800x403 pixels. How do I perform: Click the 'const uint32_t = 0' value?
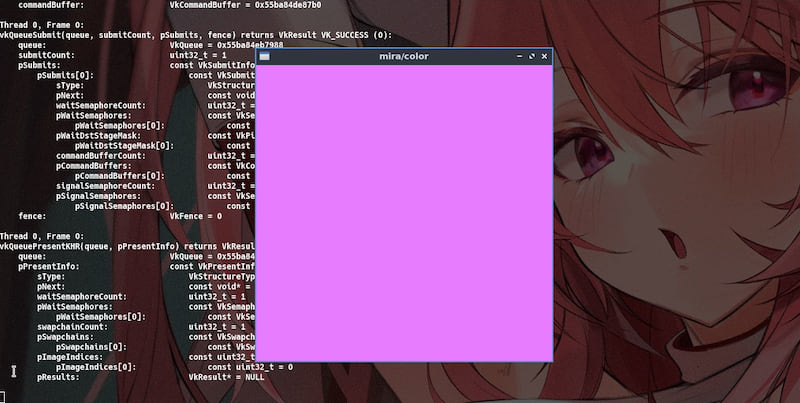[x=250, y=367]
